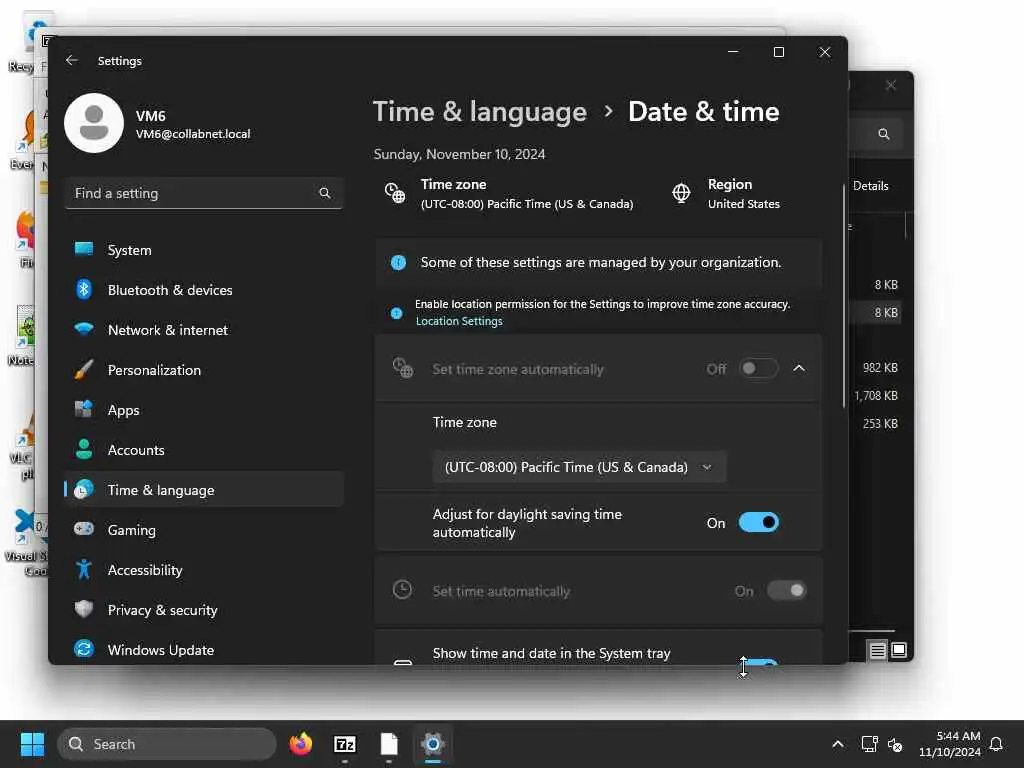Open the Windows Start menu

(x=32, y=744)
